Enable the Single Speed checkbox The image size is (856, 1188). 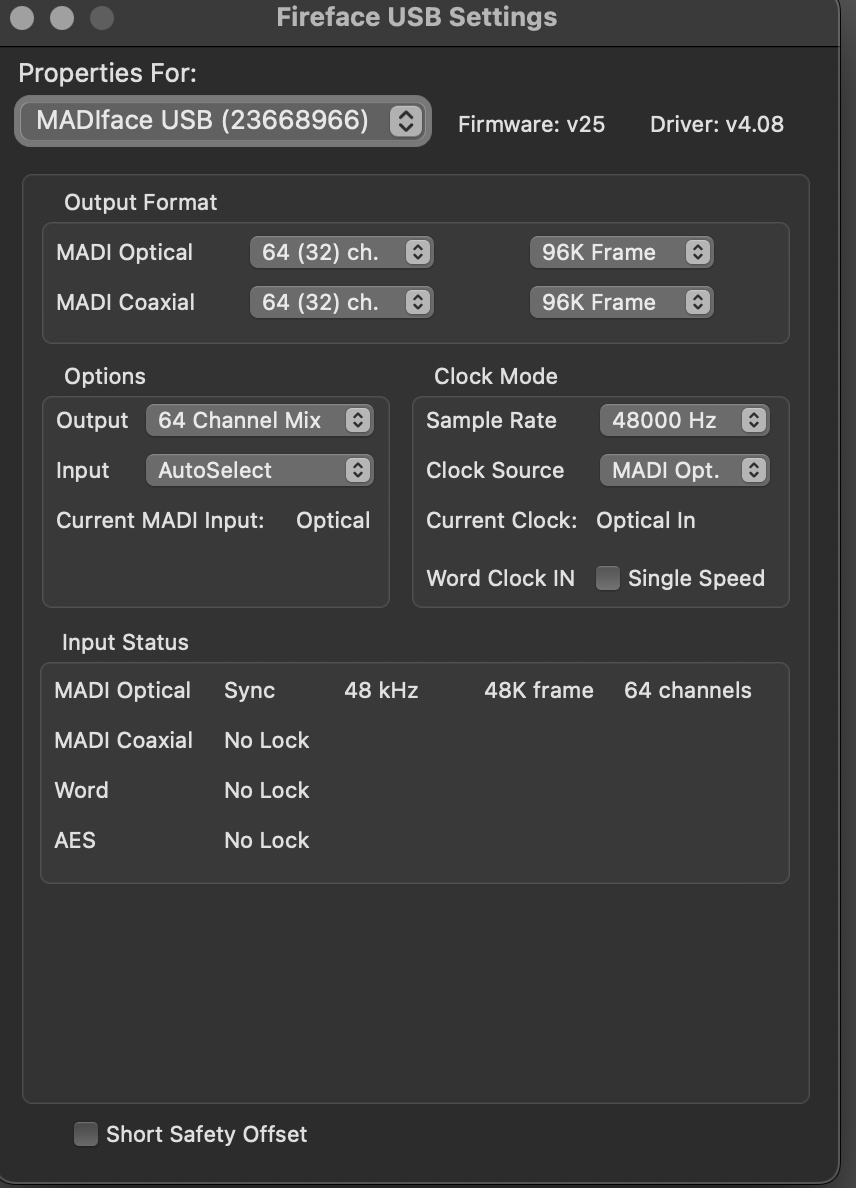pos(608,578)
